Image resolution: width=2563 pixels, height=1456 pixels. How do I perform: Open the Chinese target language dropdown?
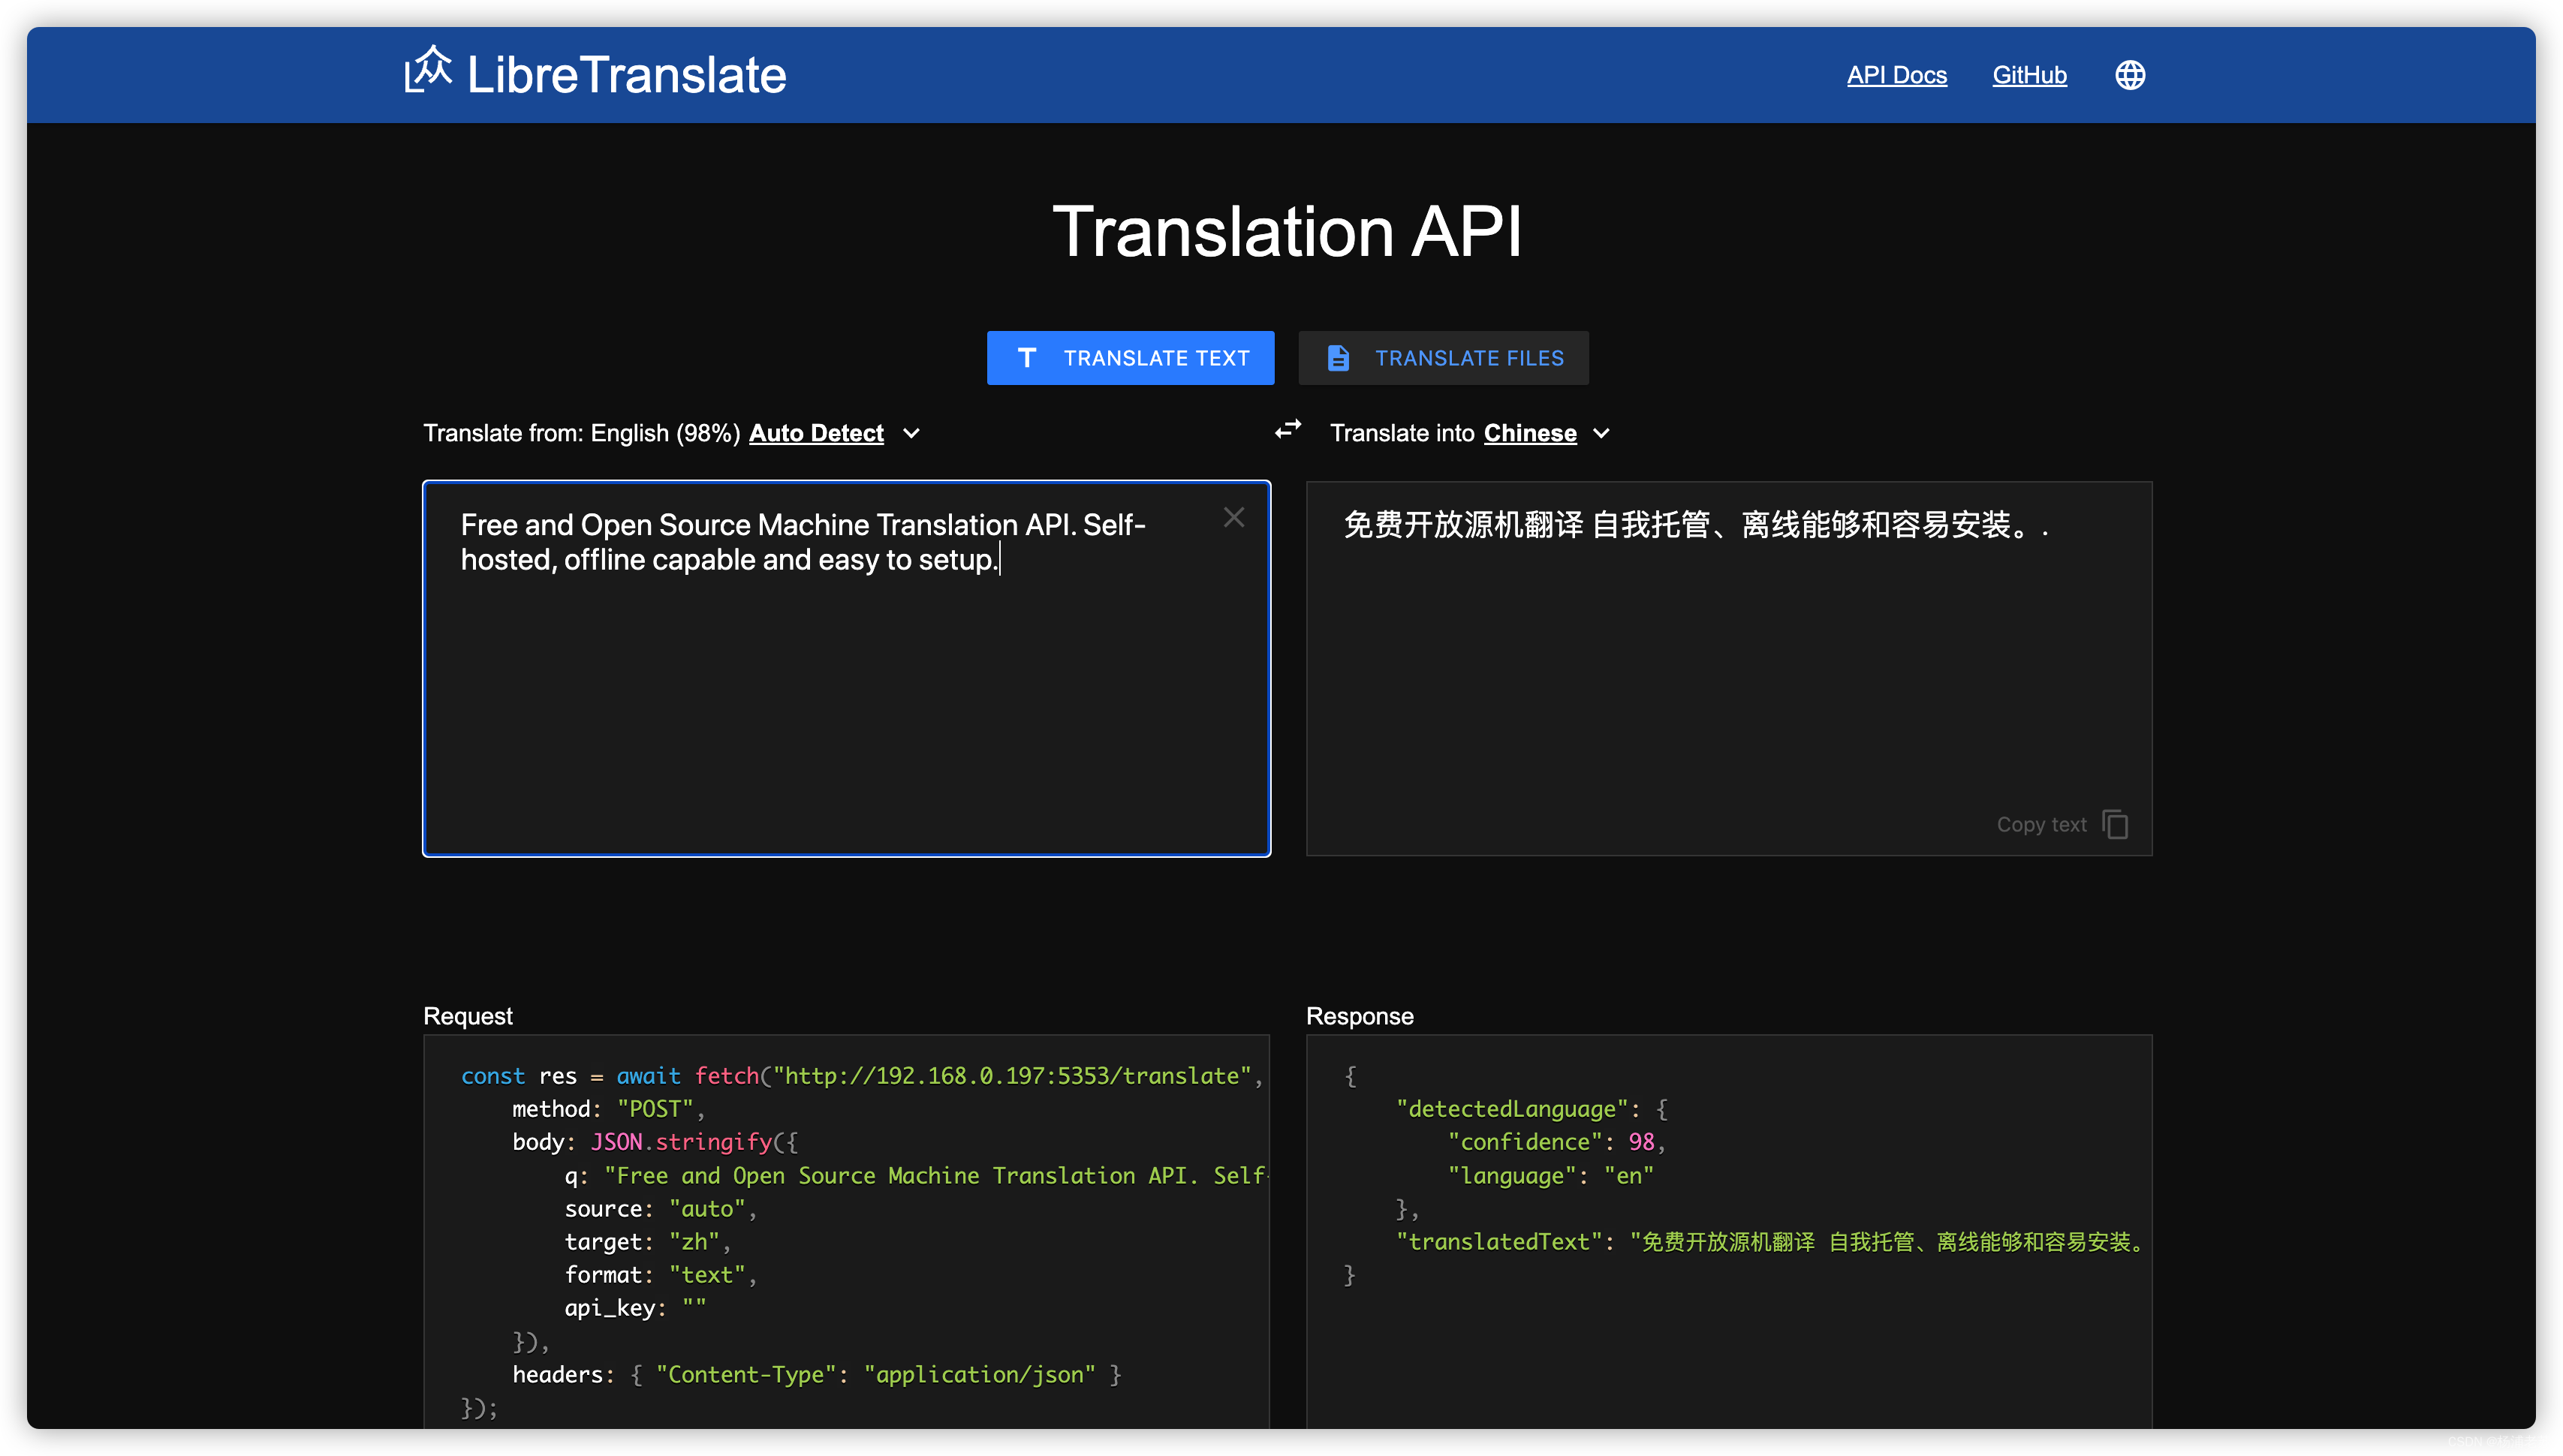(x=1529, y=433)
